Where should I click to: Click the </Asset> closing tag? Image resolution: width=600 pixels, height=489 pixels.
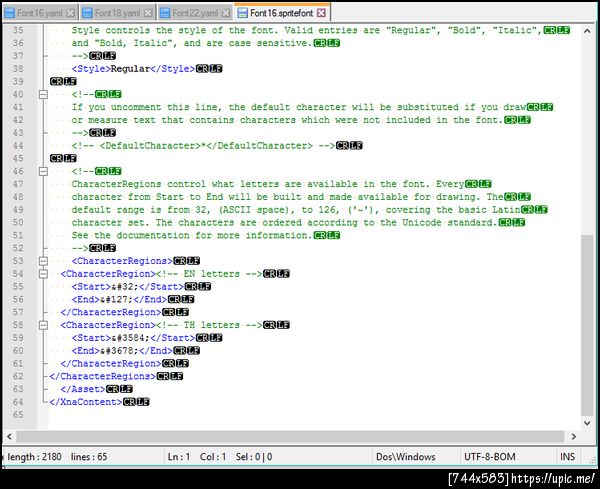(x=83, y=389)
